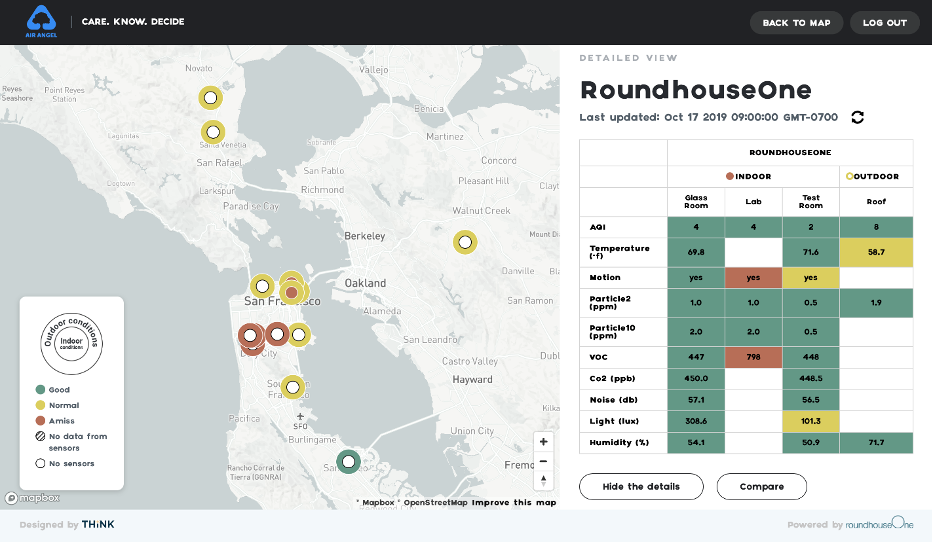The image size is (932, 542).
Task: Select the Lab column header
Action: 753,201
